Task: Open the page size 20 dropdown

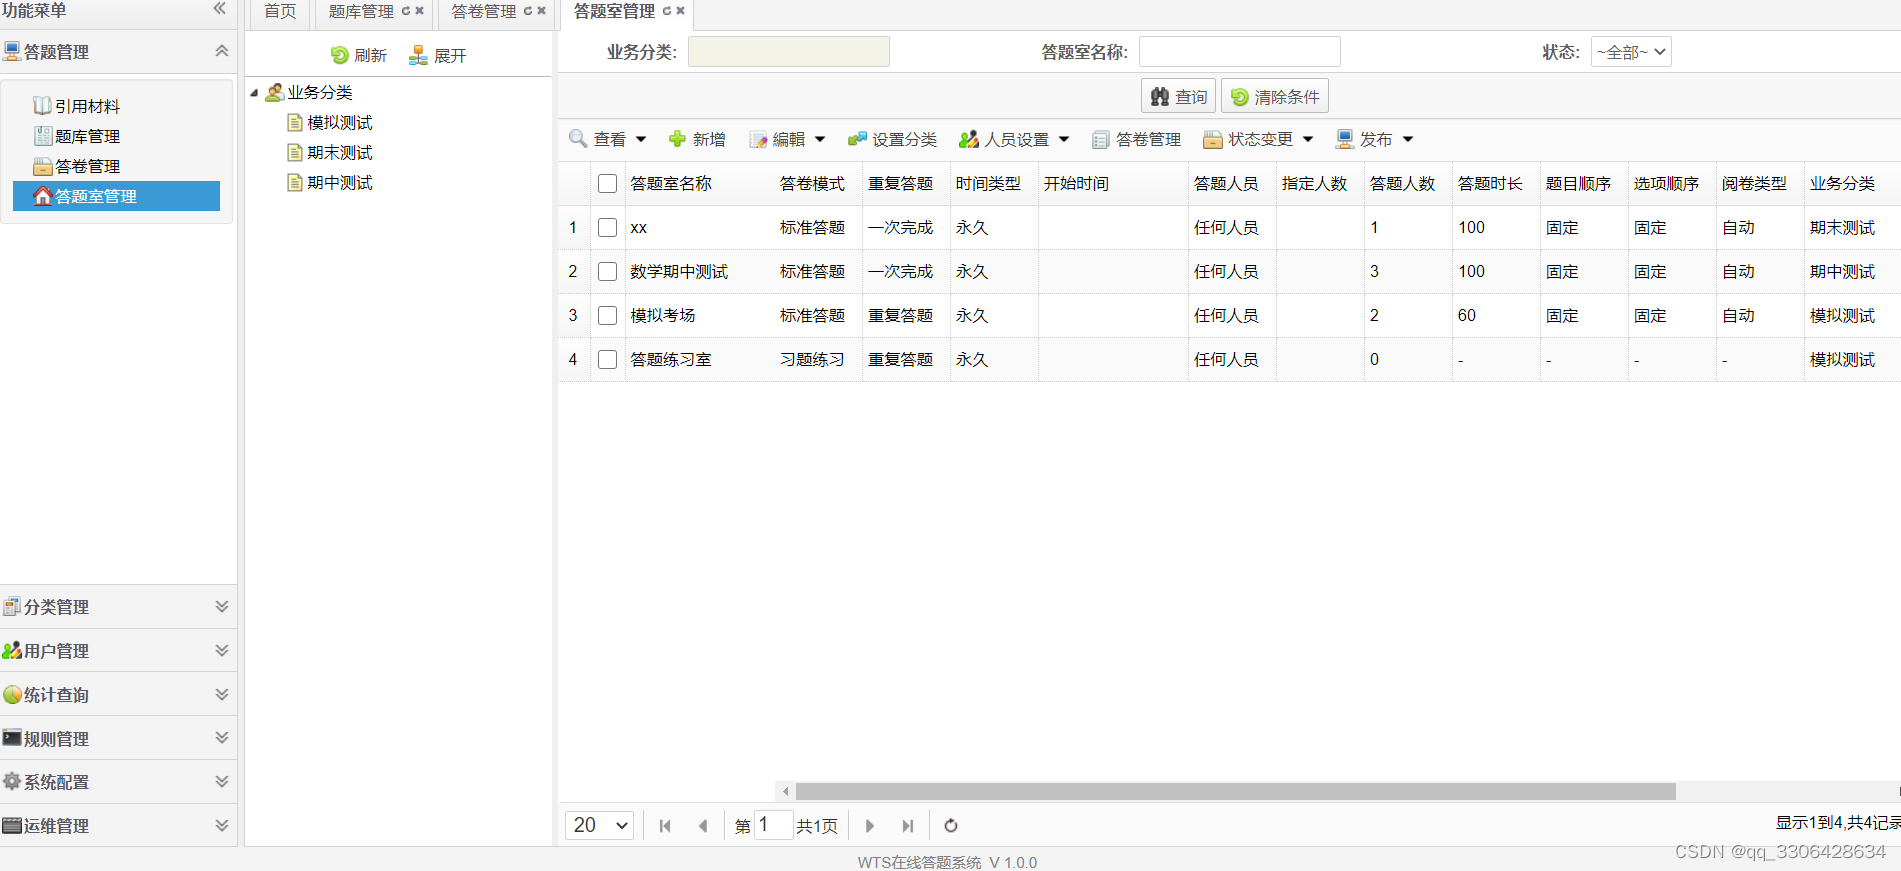Action: pos(599,825)
